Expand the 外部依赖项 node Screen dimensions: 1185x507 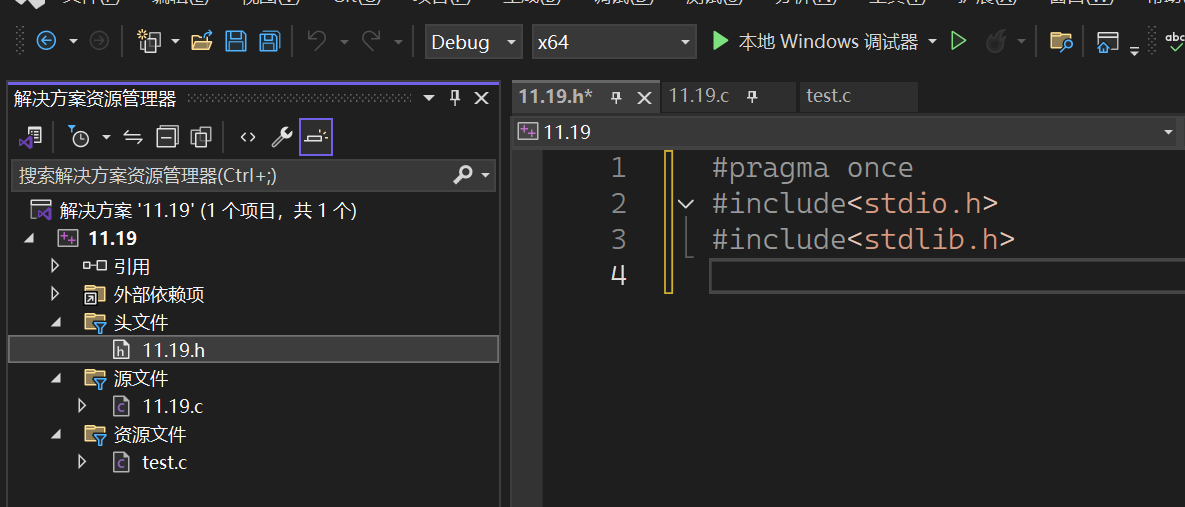point(54,294)
